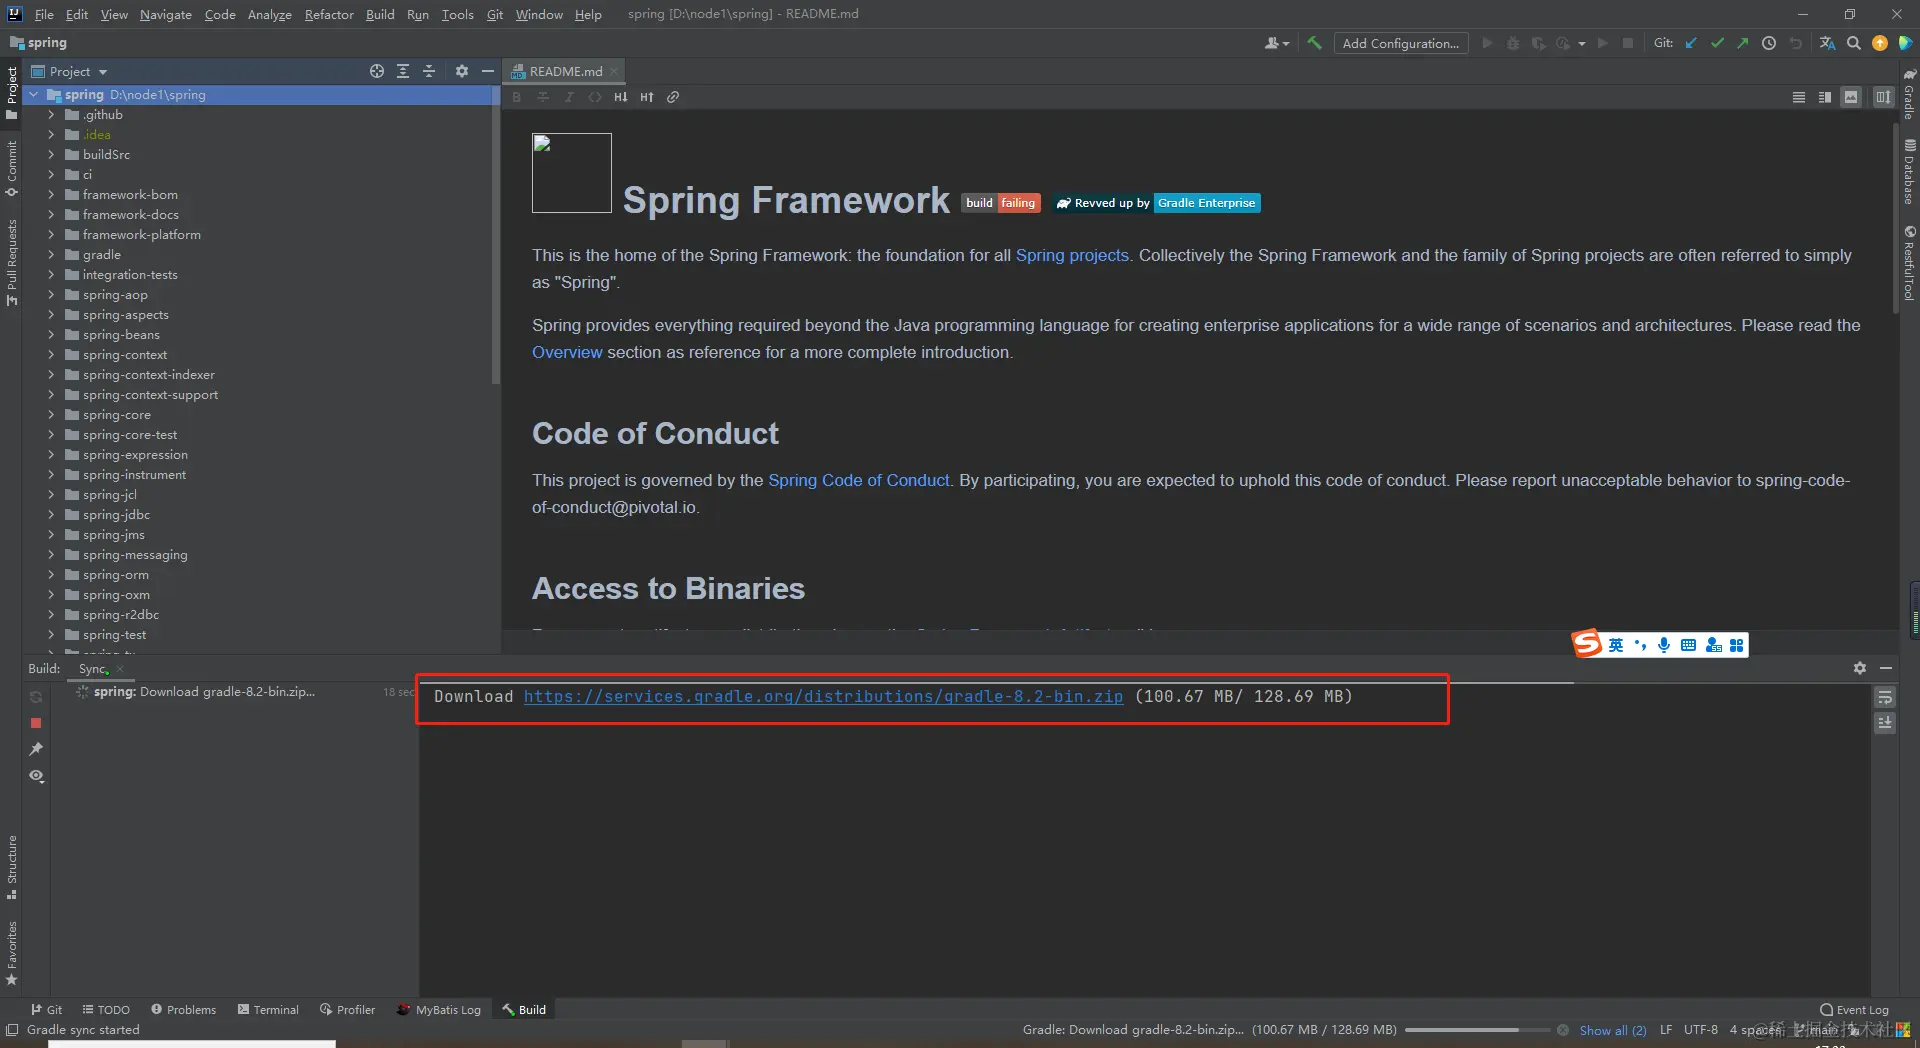Click the Decrease Heading Level icon
Viewport: 1920px width, 1048px height.
pos(621,97)
